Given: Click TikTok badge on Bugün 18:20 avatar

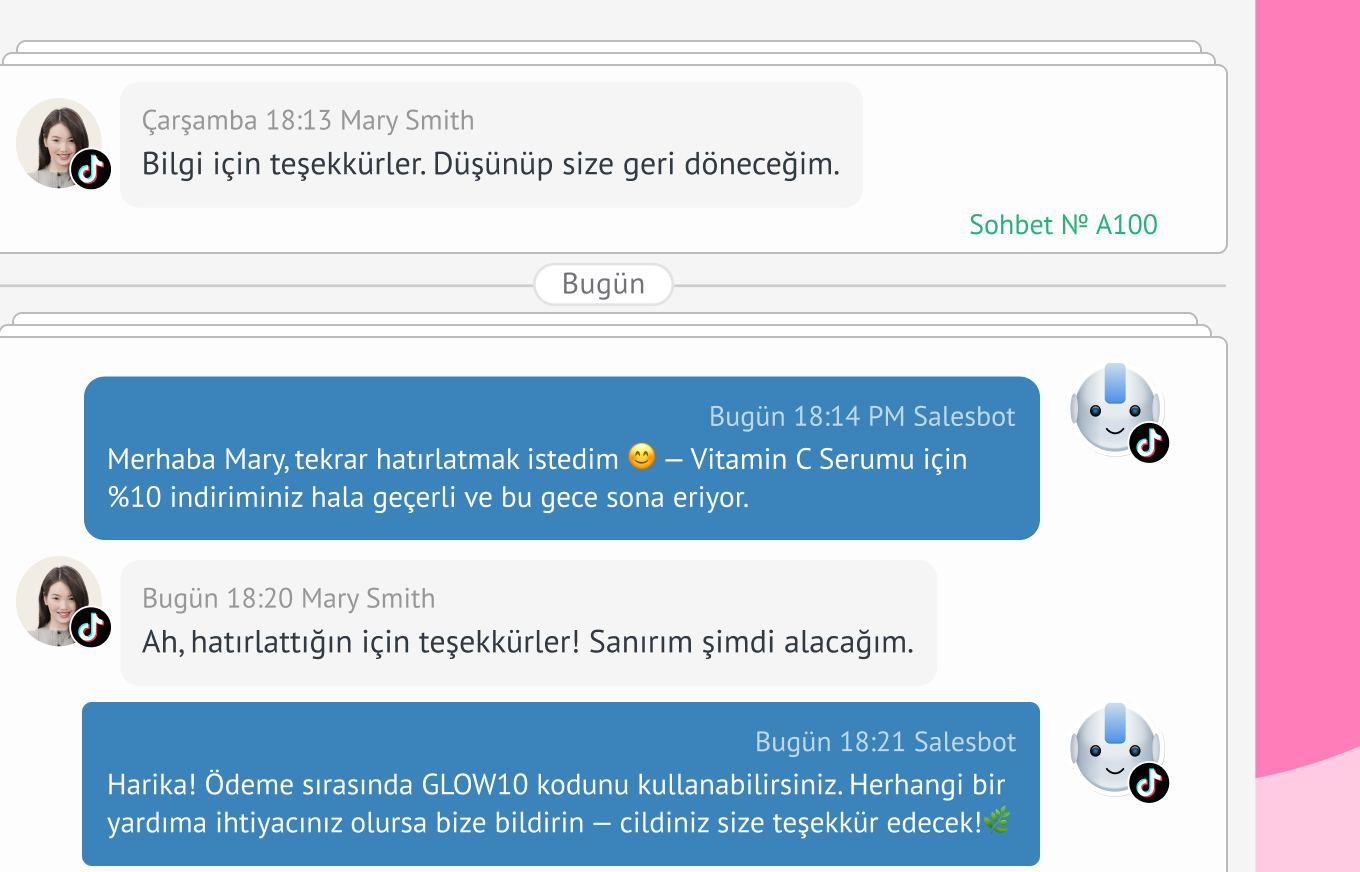Looking at the screenshot, I should click(91, 627).
